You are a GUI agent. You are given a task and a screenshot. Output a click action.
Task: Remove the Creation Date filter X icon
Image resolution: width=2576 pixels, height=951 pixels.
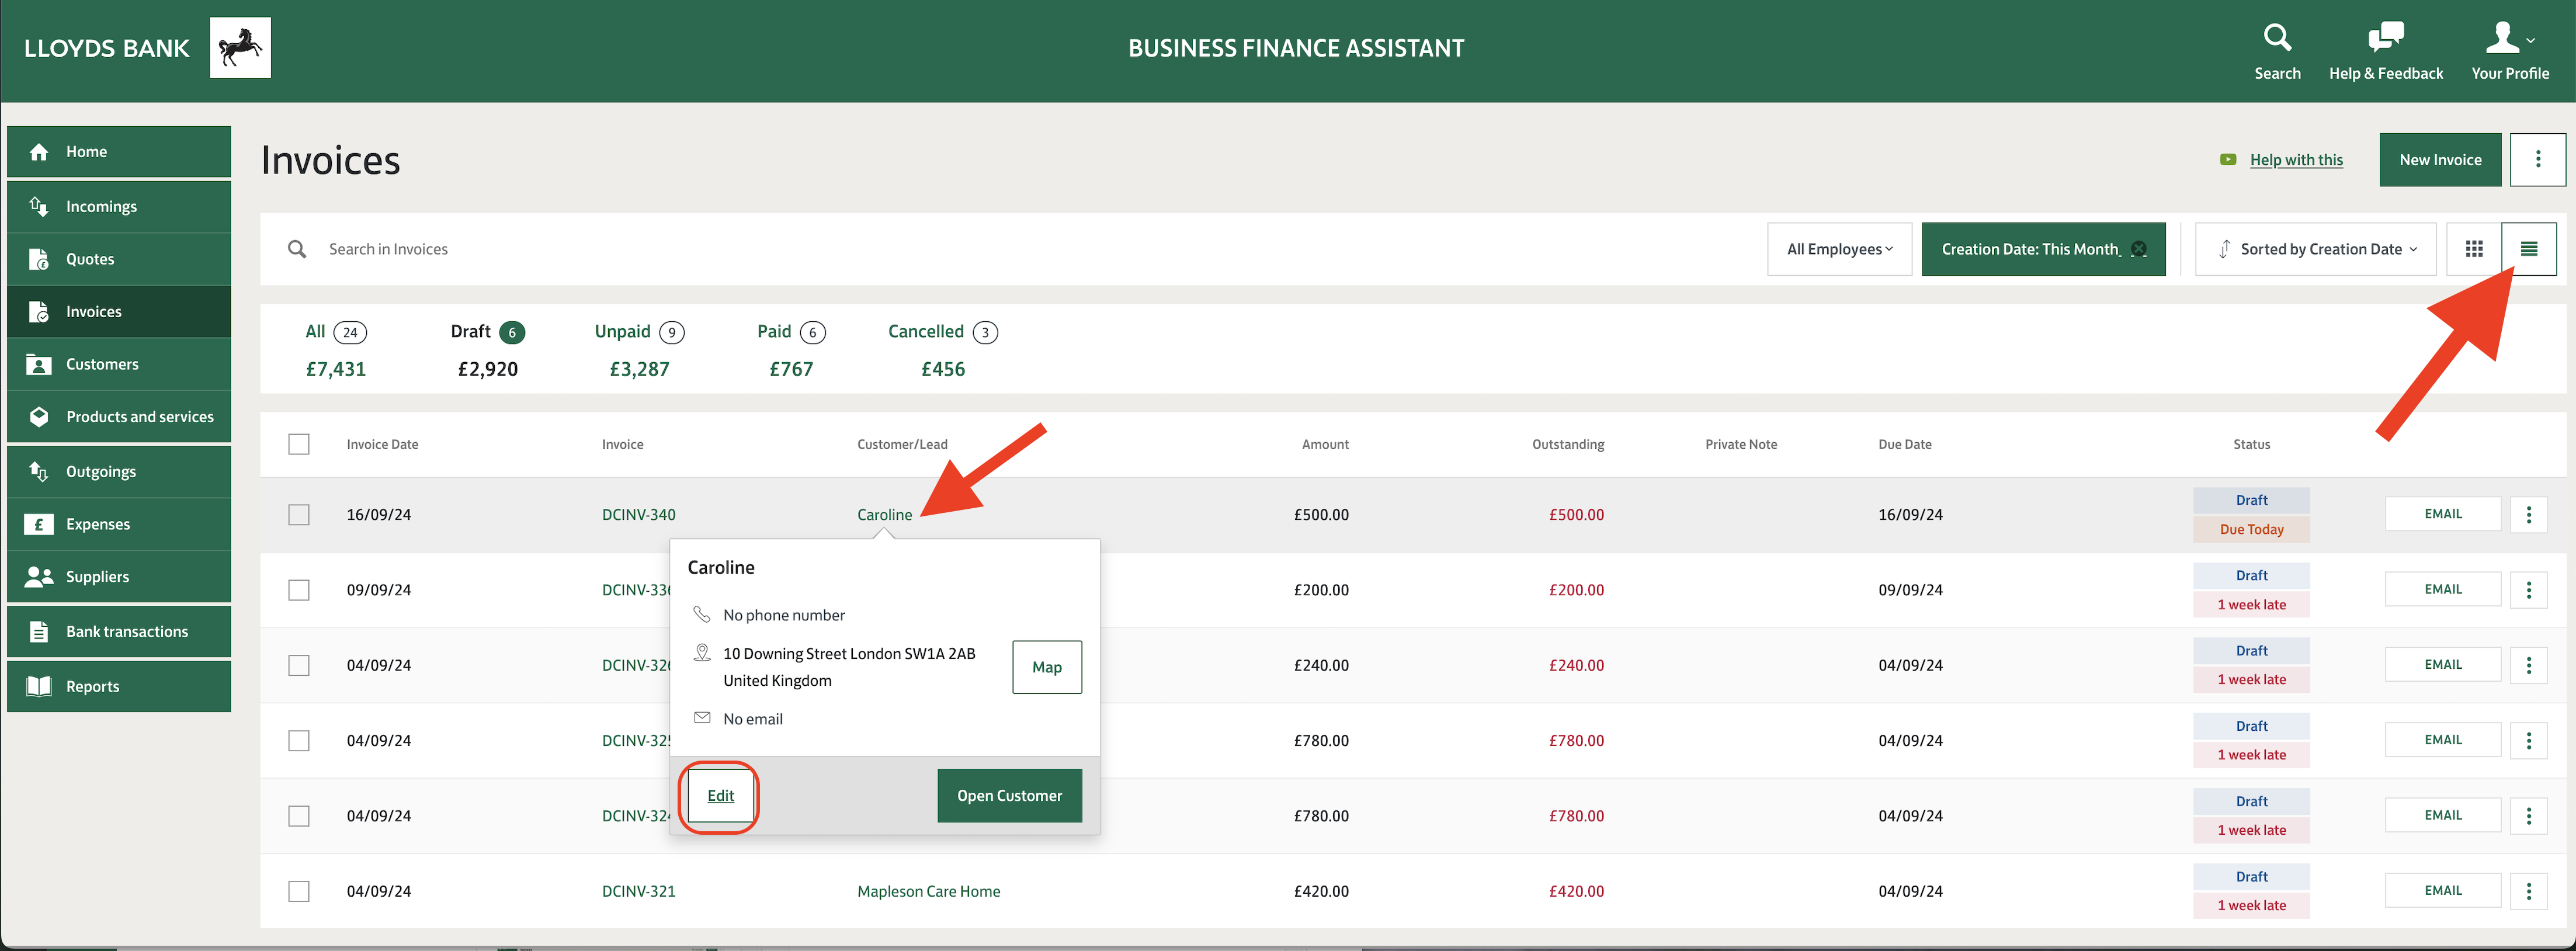(2139, 249)
